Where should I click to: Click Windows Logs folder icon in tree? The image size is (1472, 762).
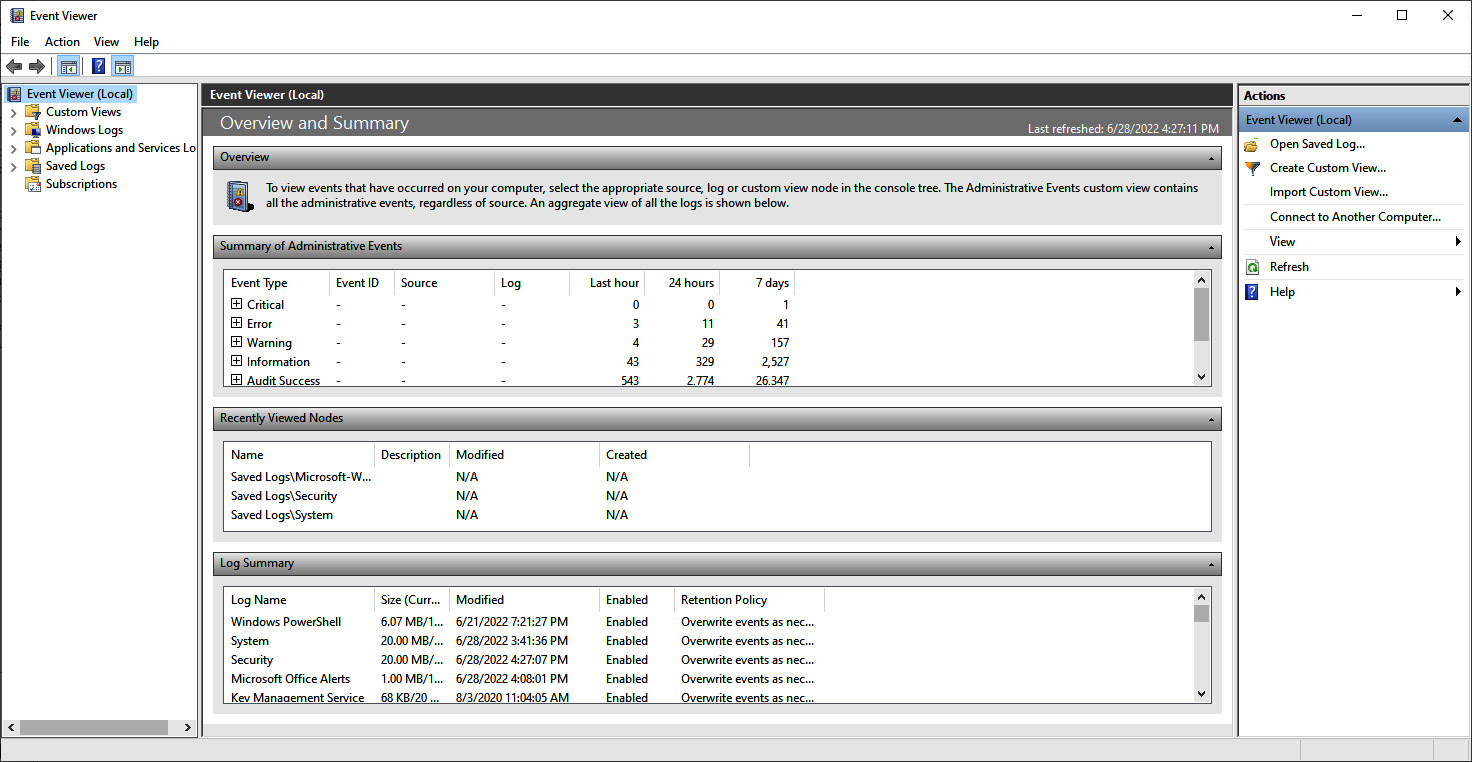(33, 130)
